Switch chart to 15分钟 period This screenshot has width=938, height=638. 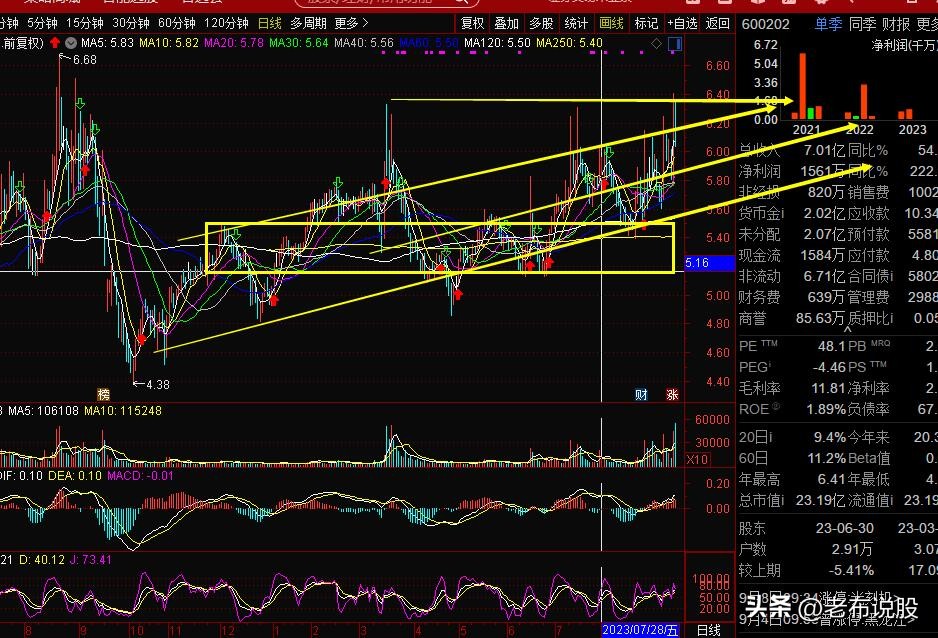[x=84, y=23]
